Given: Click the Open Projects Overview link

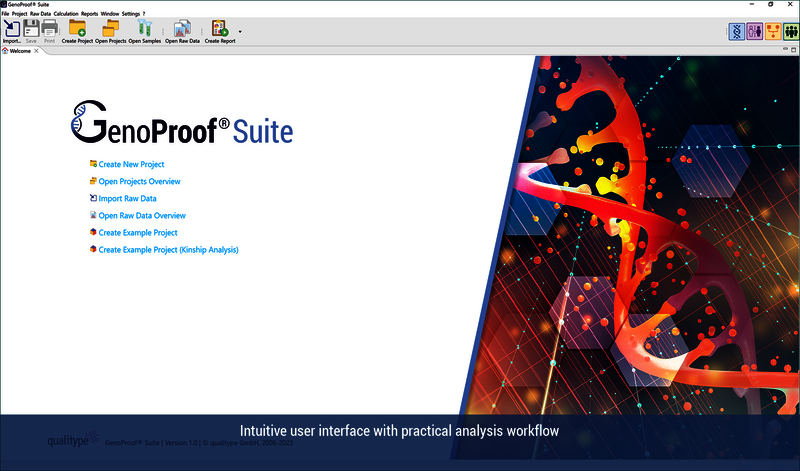Looking at the screenshot, I should [x=139, y=182].
